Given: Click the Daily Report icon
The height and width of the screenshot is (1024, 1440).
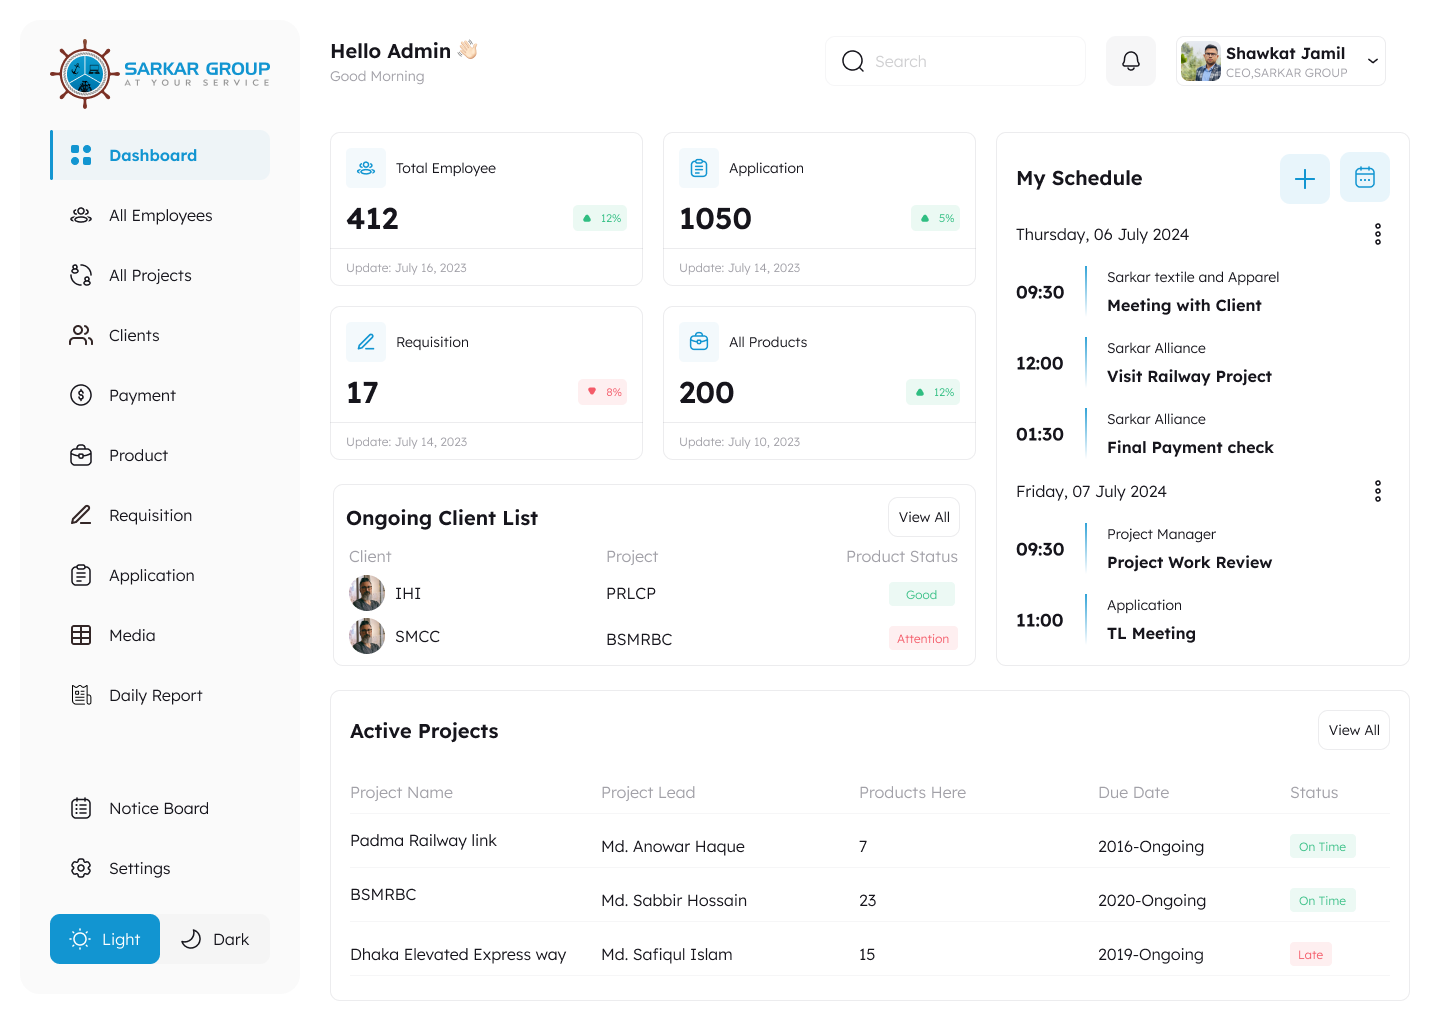Looking at the screenshot, I should [x=81, y=695].
